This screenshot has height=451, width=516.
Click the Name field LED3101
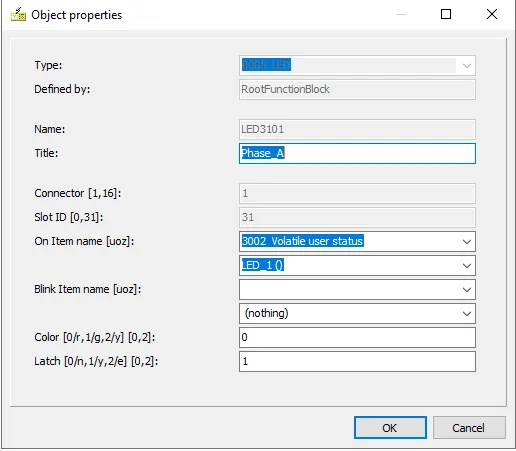pos(357,129)
